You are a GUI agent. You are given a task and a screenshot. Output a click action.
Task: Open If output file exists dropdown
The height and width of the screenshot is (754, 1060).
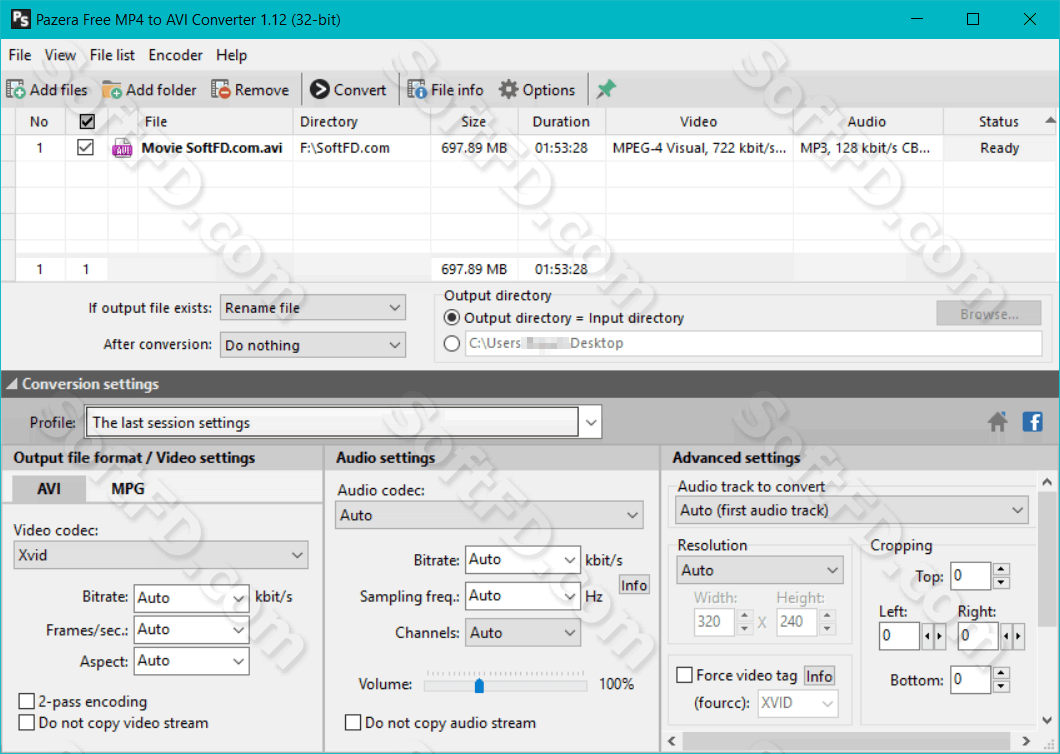(x=313, y=308)
